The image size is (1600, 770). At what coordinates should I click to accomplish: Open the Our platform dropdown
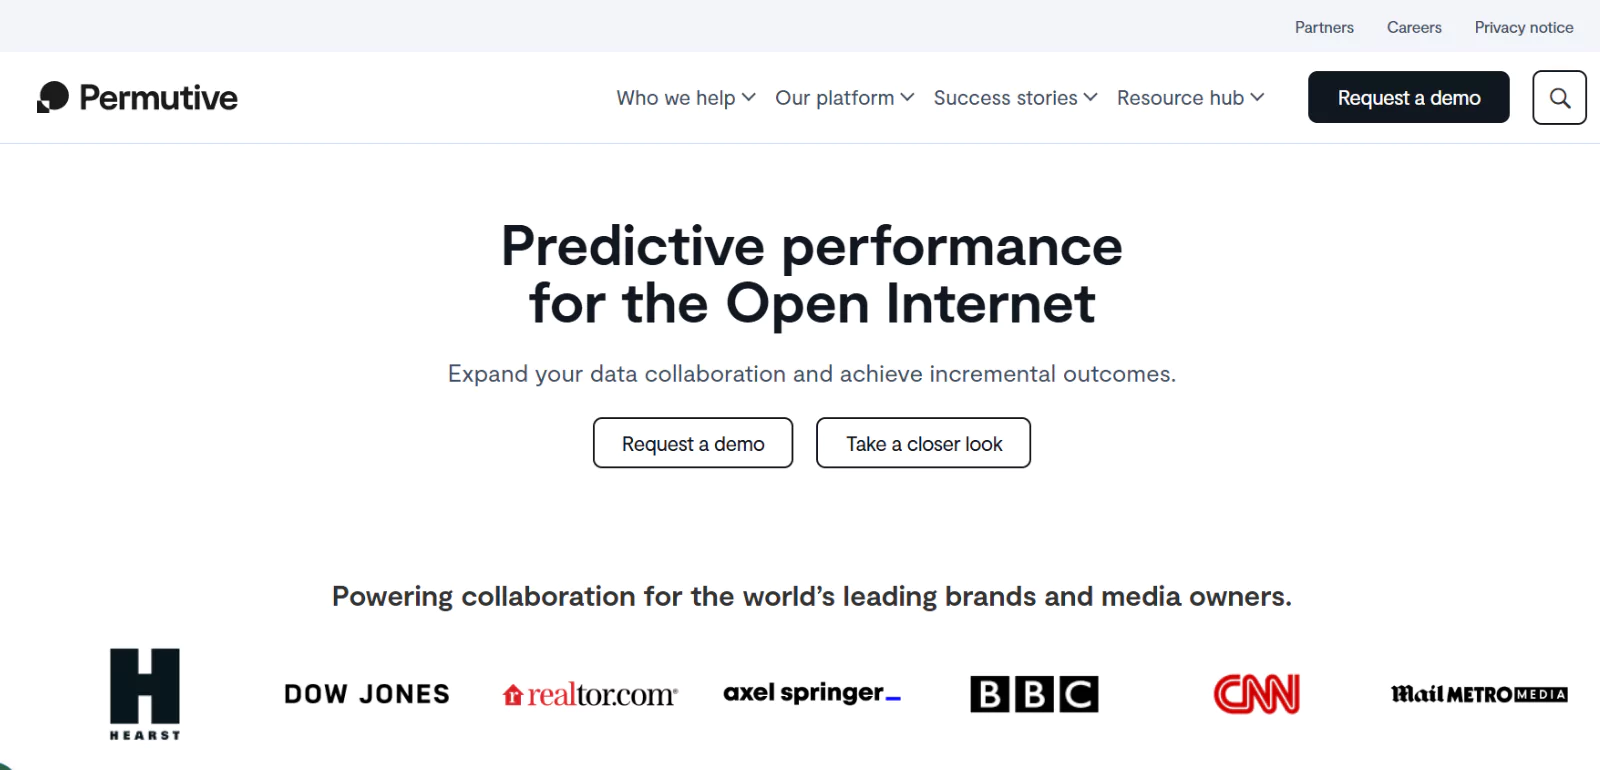(x=843, y=97)
